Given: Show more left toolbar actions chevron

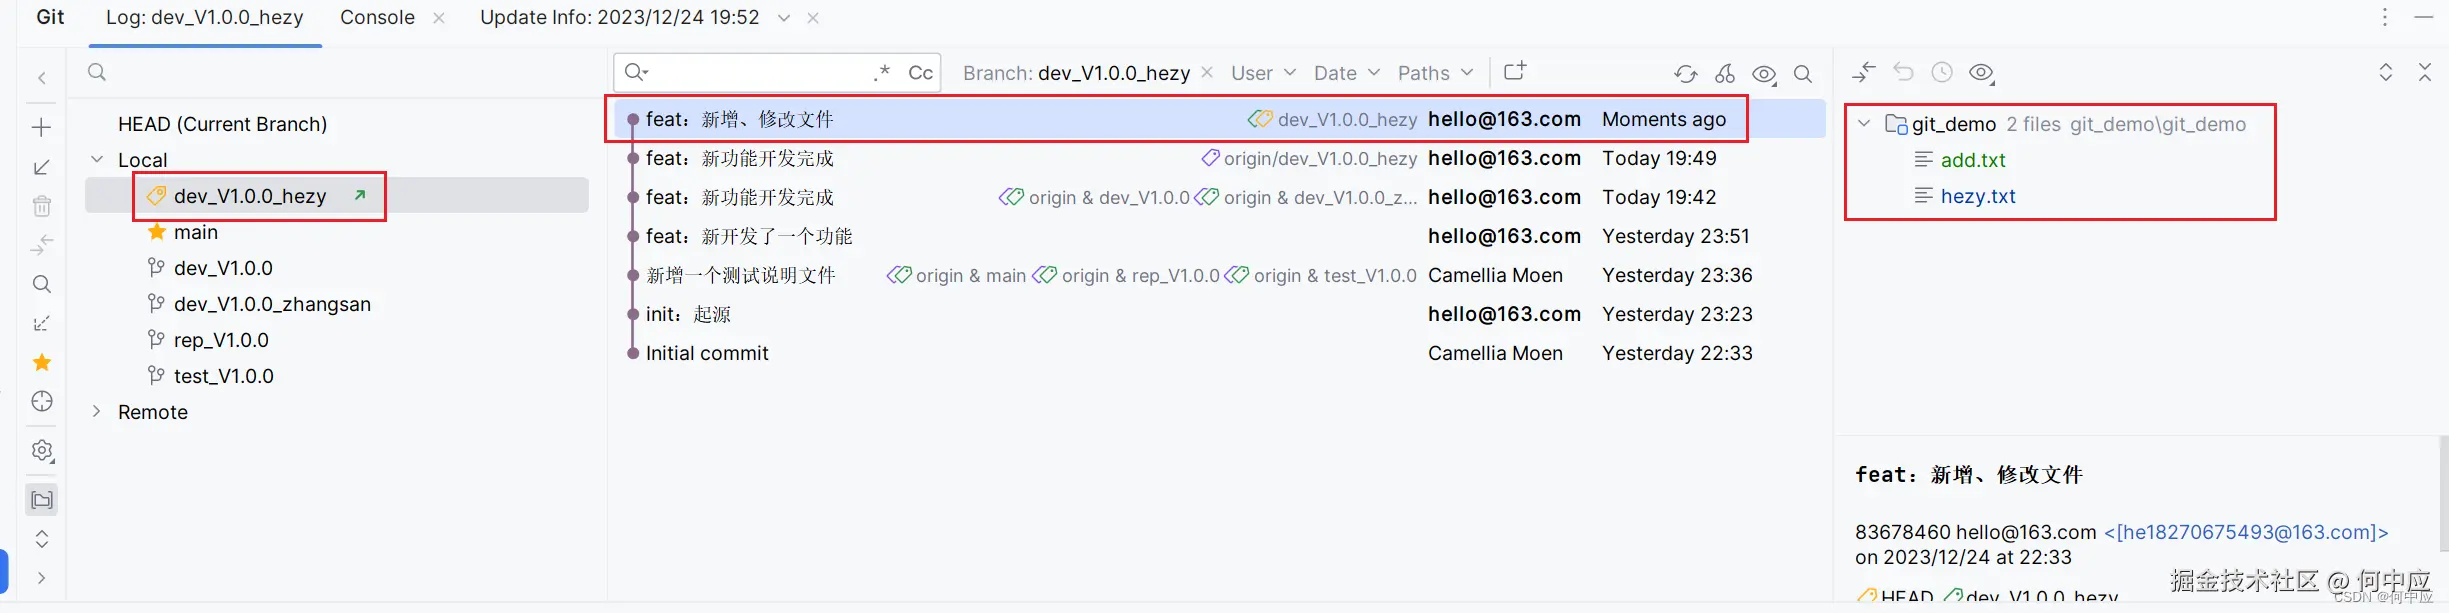Looking at the screenshot, I should (x=42, y=578).
